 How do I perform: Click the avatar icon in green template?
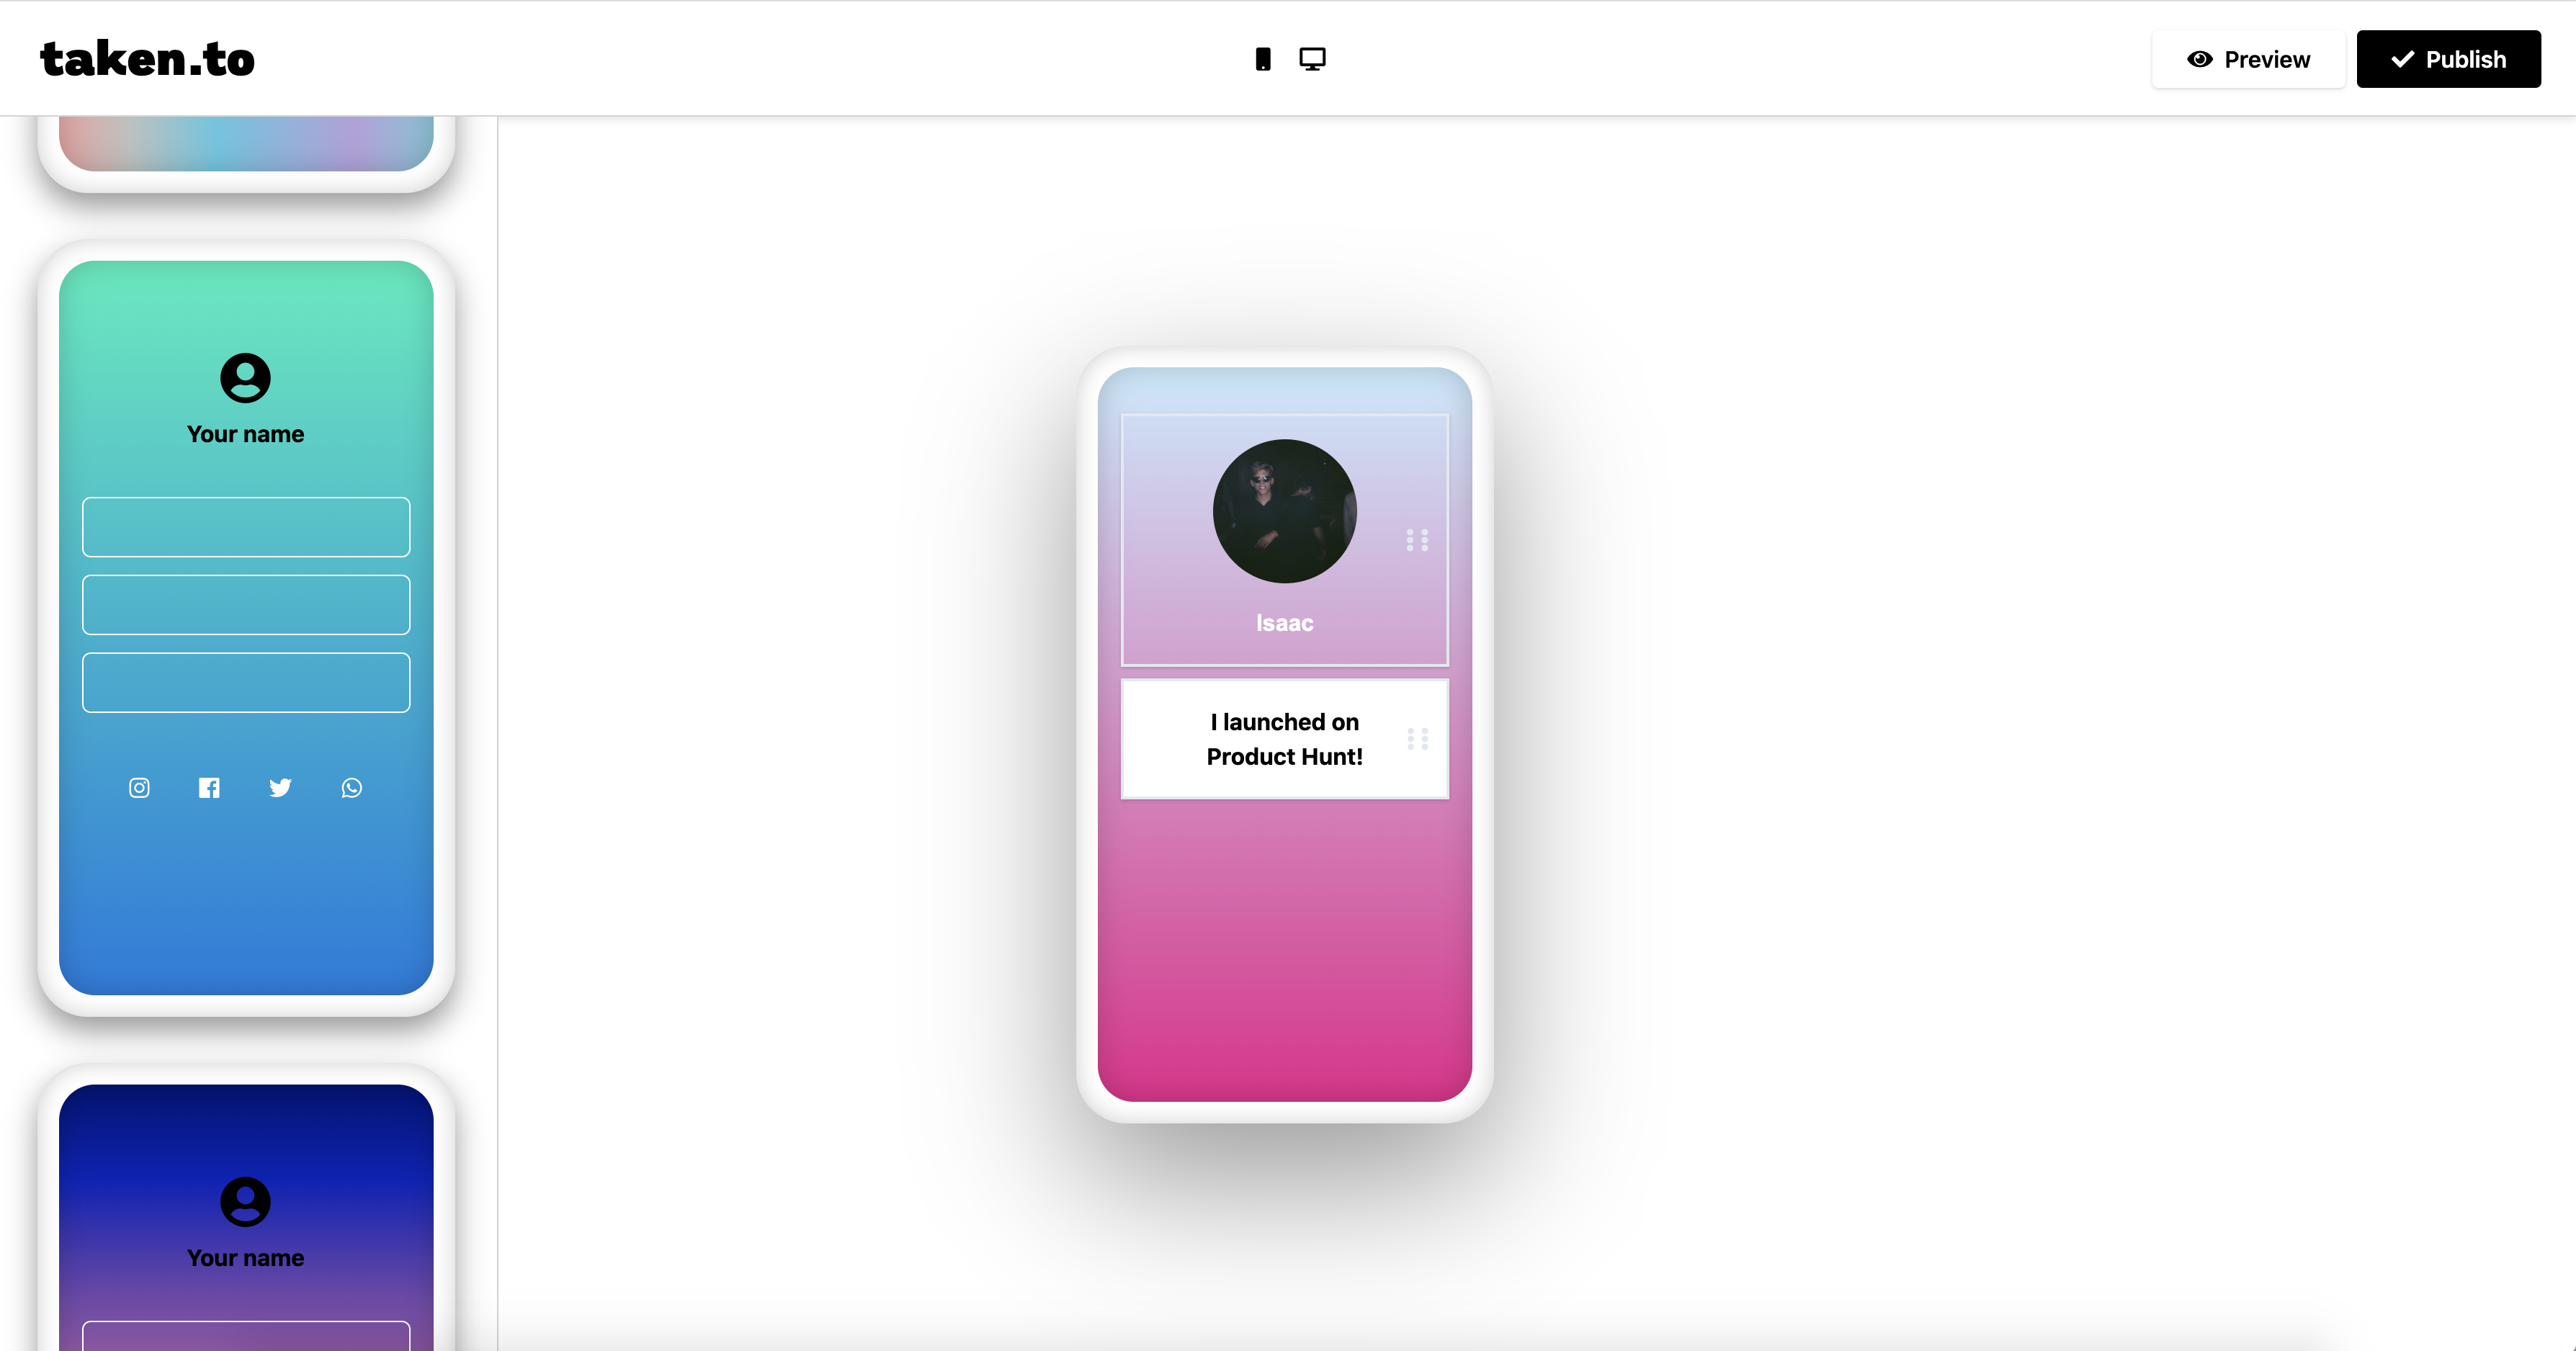tap(245, 378)
